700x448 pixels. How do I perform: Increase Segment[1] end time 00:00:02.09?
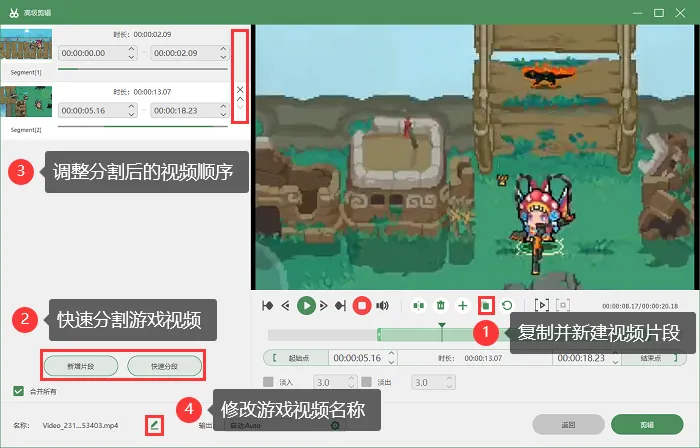(x=223, y=49)
